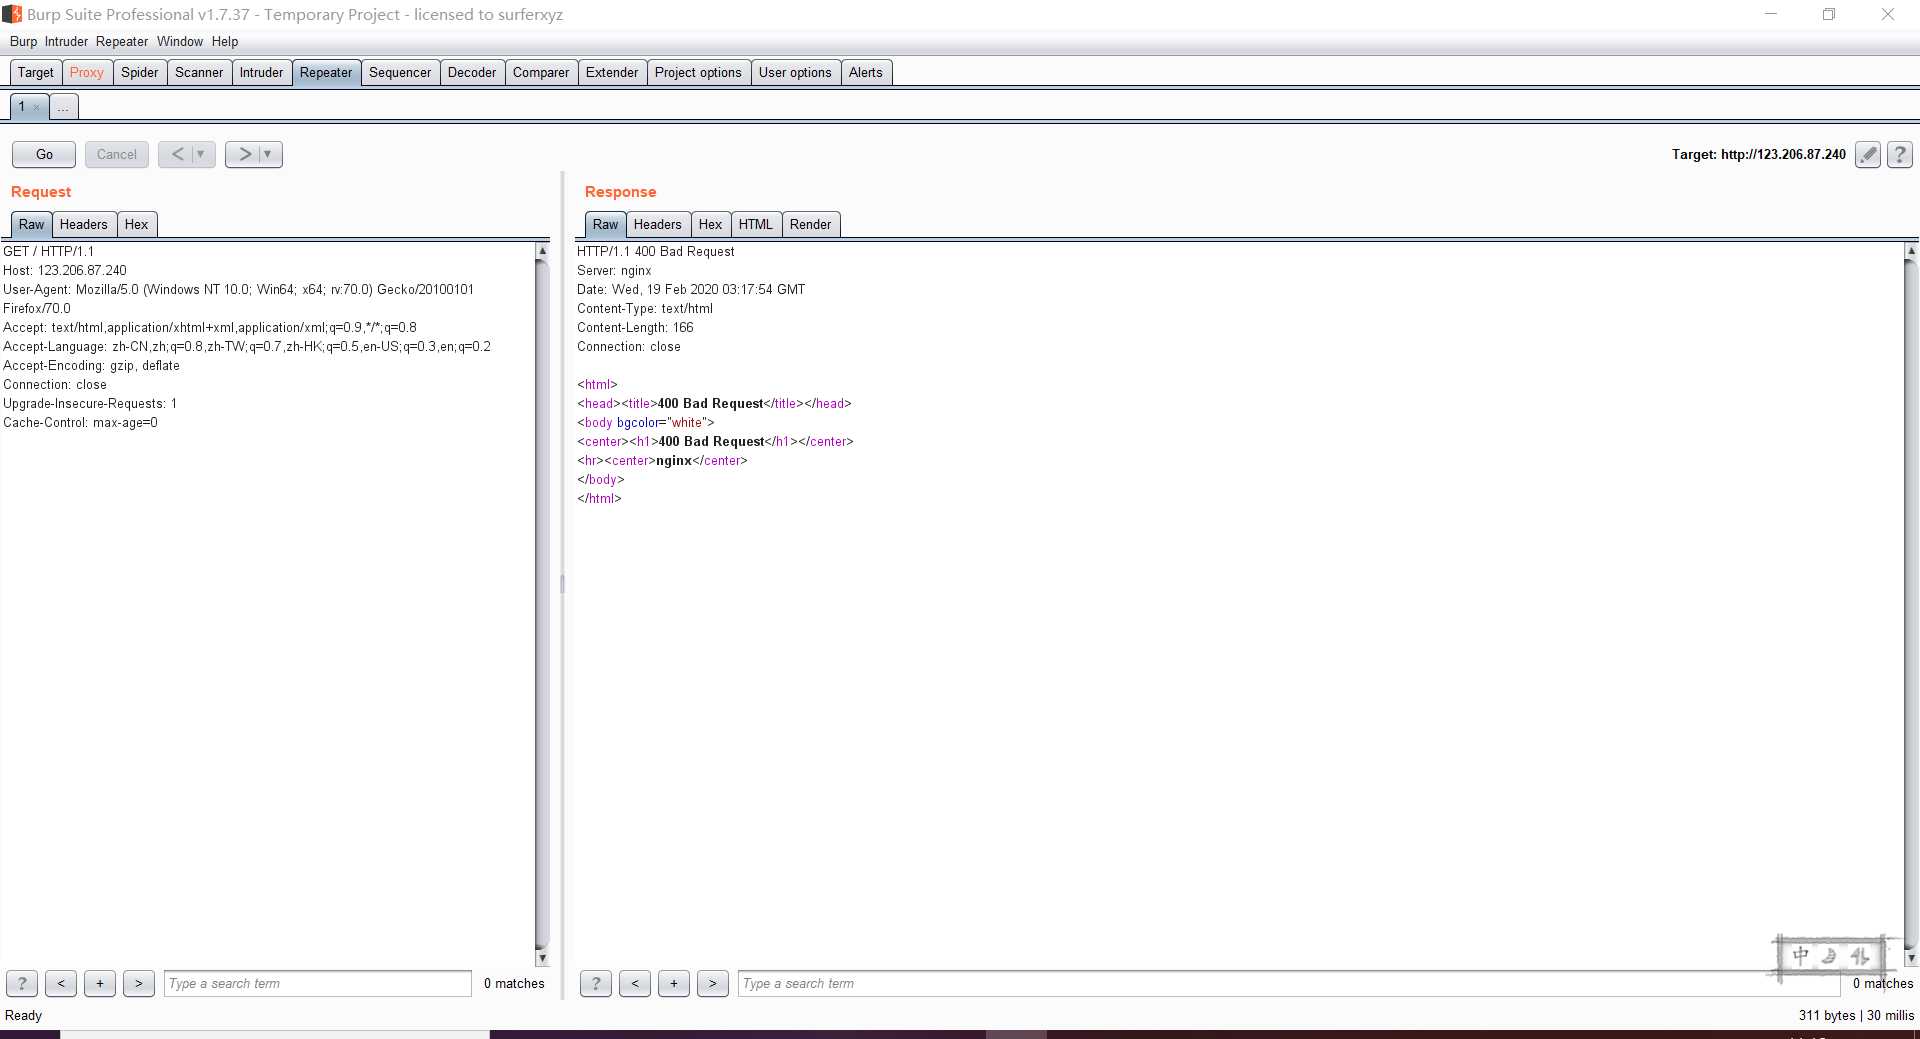Select the Repeater tool tab
Image resolution: width=1920 pixels, height=1039 pixels.
click(x=326, y=73)
